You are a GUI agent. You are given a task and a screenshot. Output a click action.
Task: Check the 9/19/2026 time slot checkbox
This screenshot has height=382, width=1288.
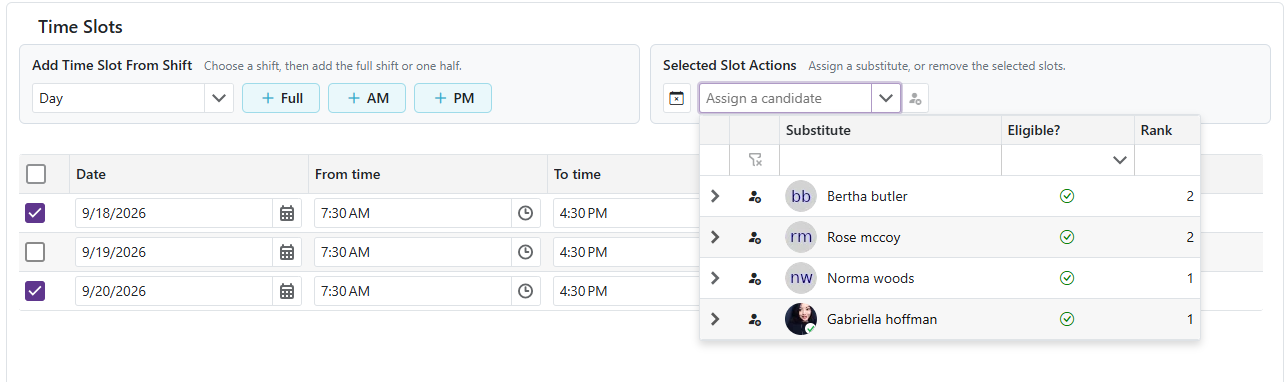[x=36, y=252]
